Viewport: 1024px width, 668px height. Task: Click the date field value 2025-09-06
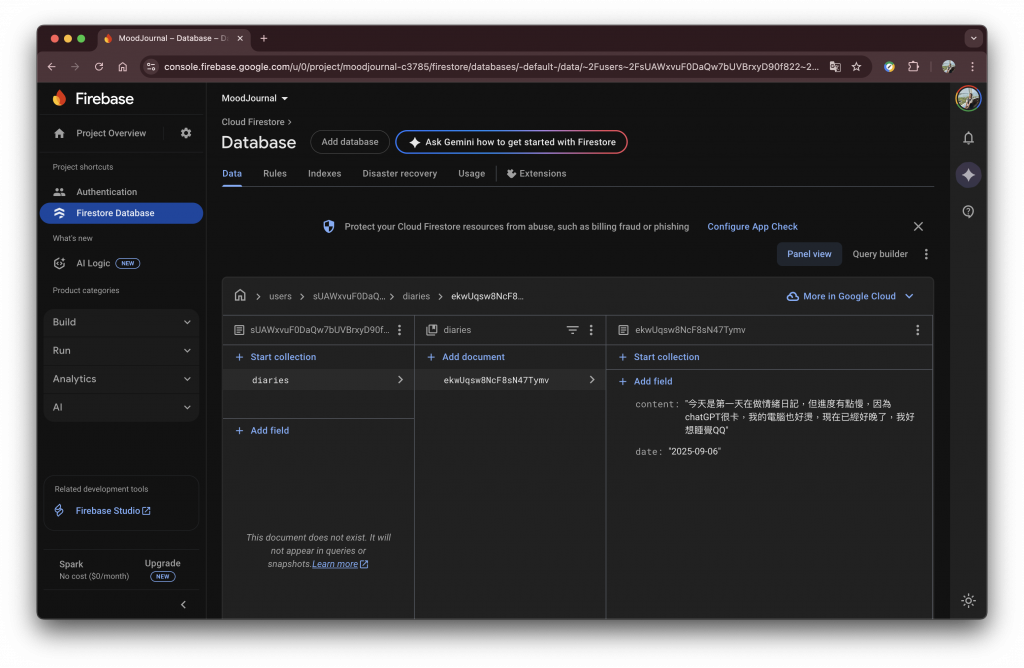coord(694,452)
